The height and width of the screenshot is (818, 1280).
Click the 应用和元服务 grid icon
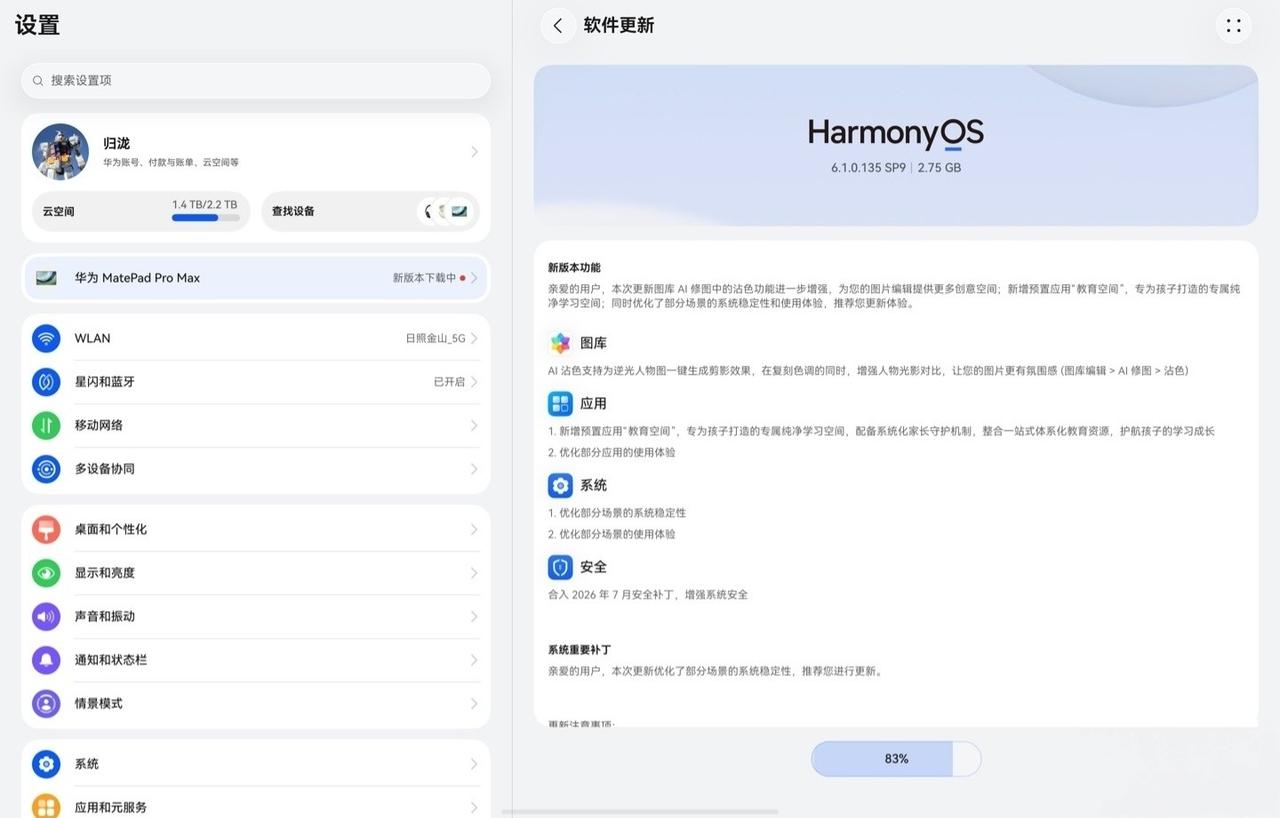click(x=46, y=806)
